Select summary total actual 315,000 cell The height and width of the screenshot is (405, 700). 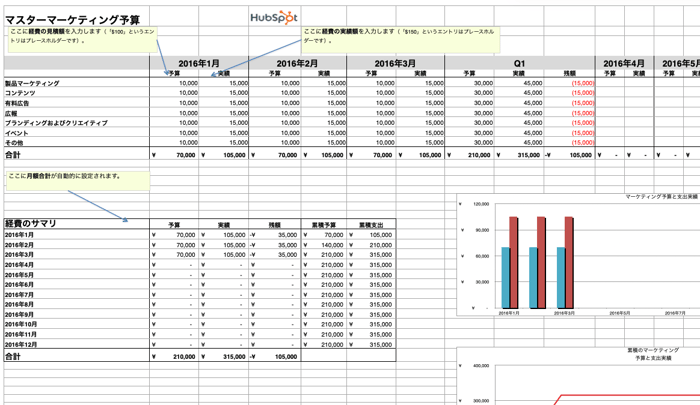224,357
